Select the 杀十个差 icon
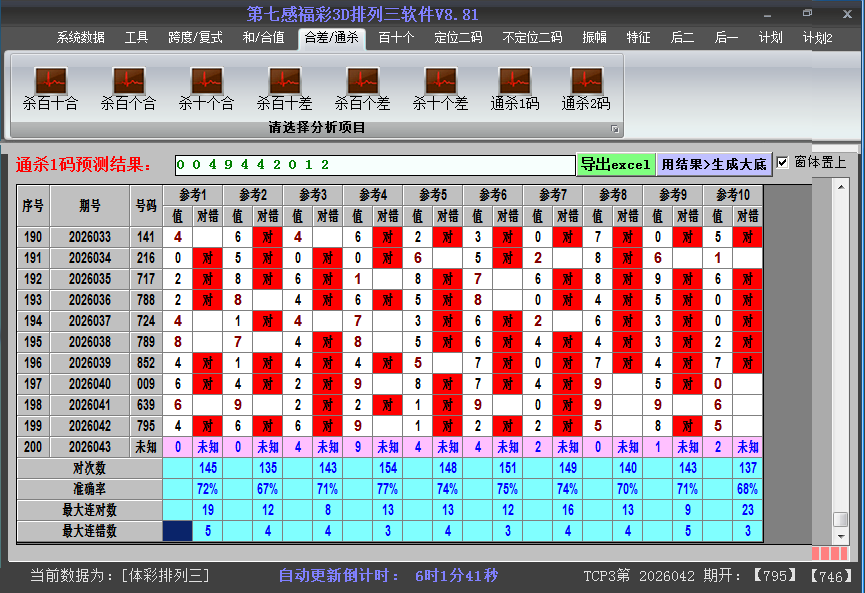865x593 pixels. (x=440, y=88)
